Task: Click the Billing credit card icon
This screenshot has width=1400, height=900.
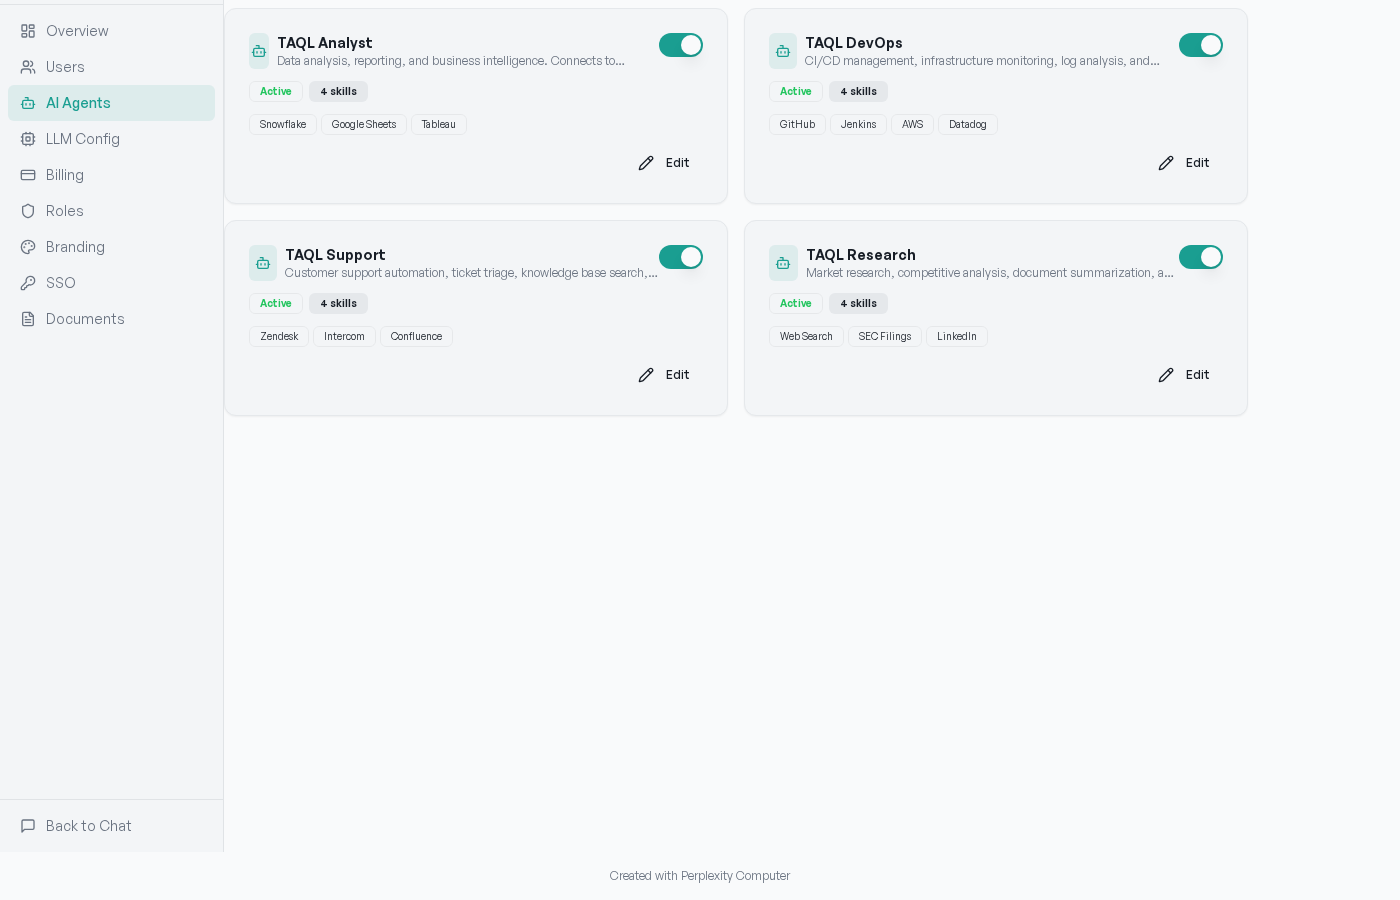Action: (x=28, y=175)
